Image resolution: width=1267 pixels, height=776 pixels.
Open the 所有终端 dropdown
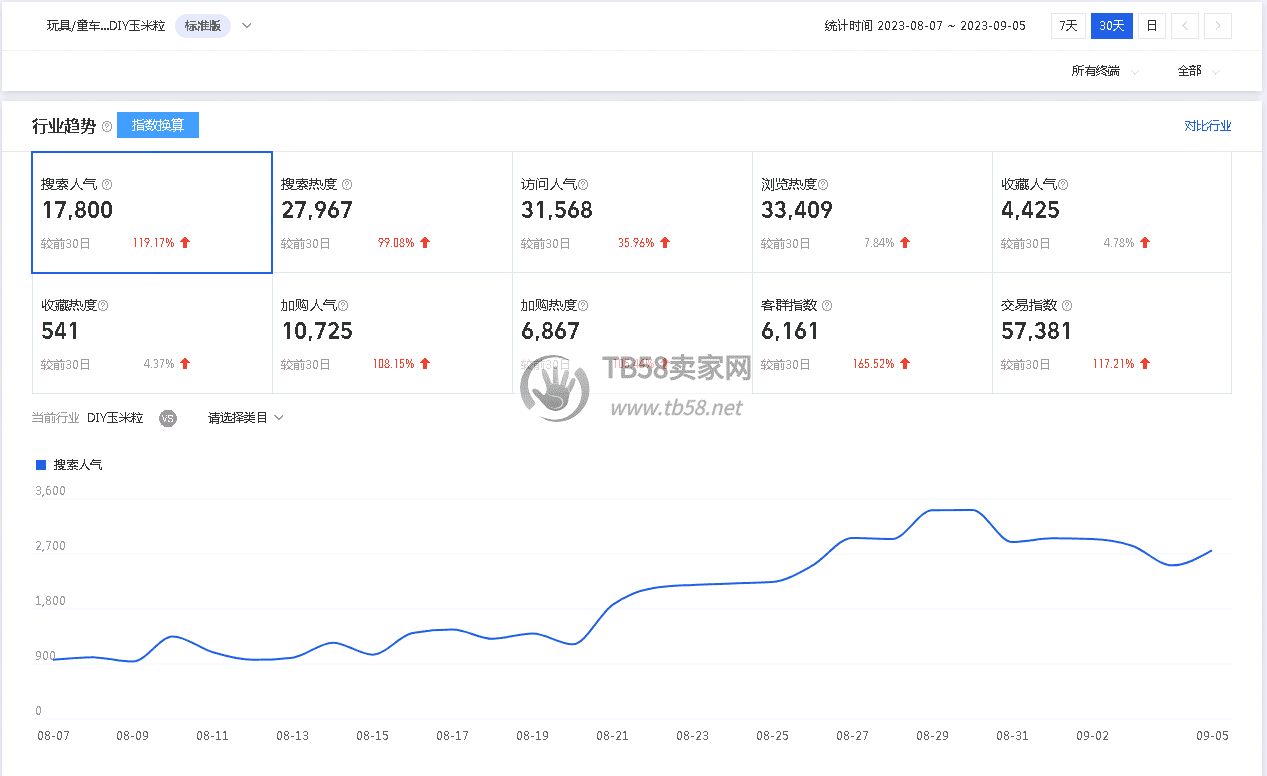click(1105, 71)
